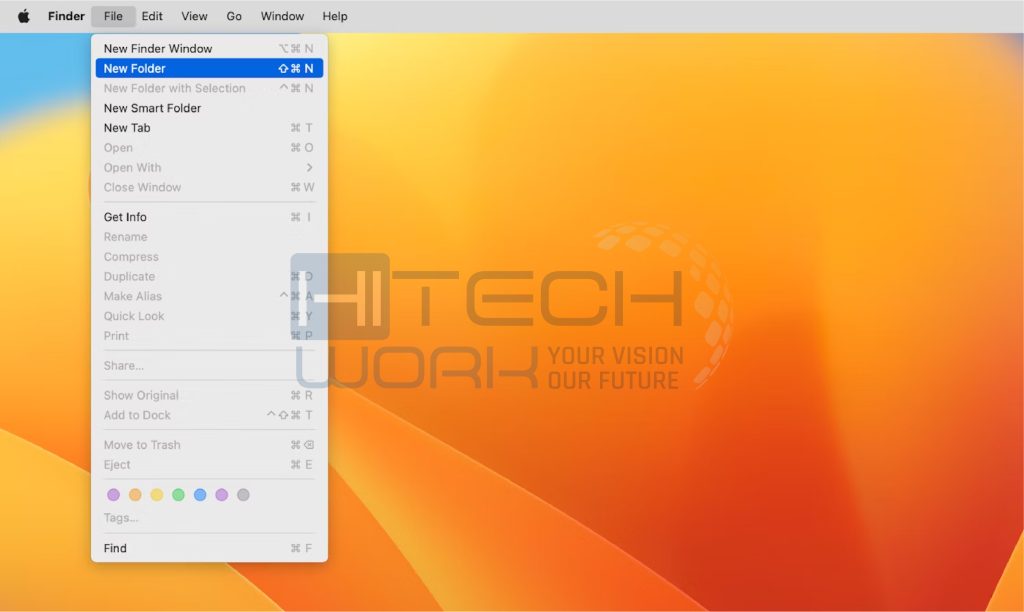The image size is (1024, 612).
Task: Pick the purple tag dot between blue and gray
Action: point(221,495)
